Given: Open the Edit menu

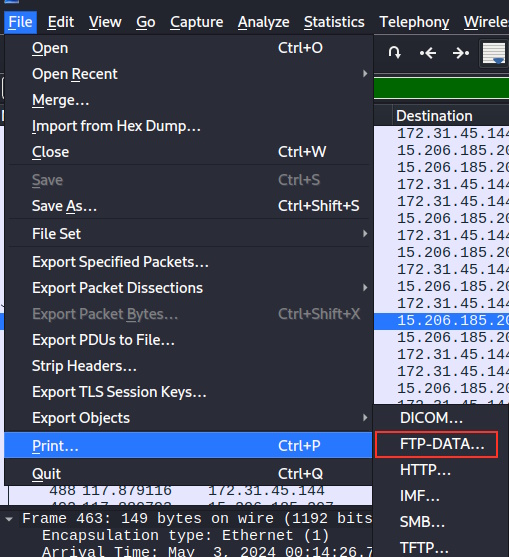Looking at the screenshot, I should (x=61, y=22).
